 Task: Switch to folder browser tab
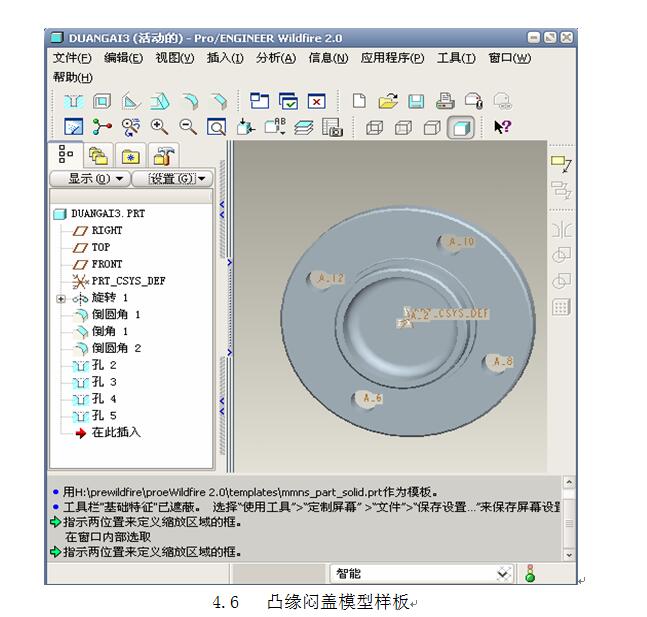pyautogui.click(x=98, y=156)
